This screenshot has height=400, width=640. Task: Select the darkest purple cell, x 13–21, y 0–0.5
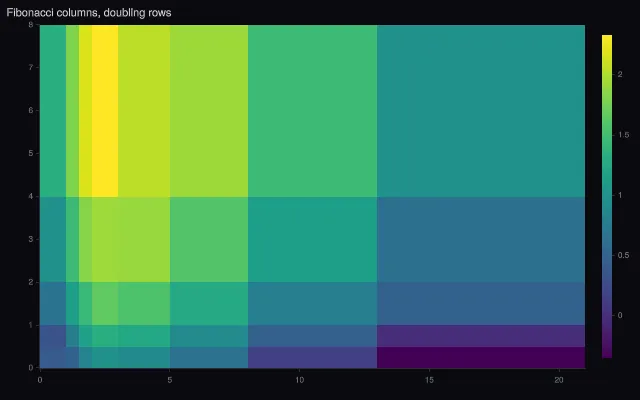[481, 358]
